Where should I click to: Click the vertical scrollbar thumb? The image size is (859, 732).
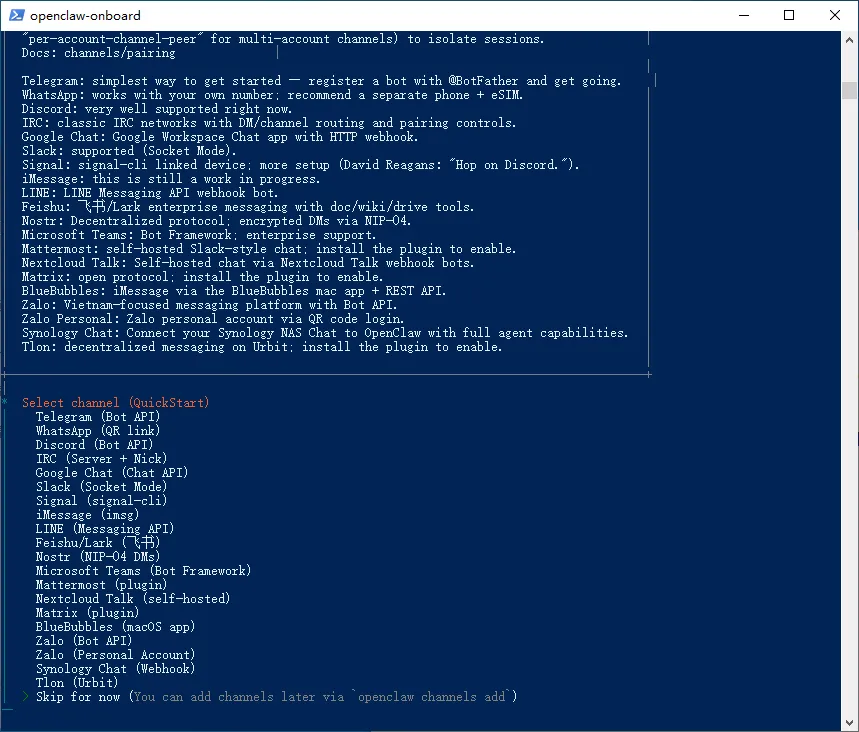pos(849,90)
